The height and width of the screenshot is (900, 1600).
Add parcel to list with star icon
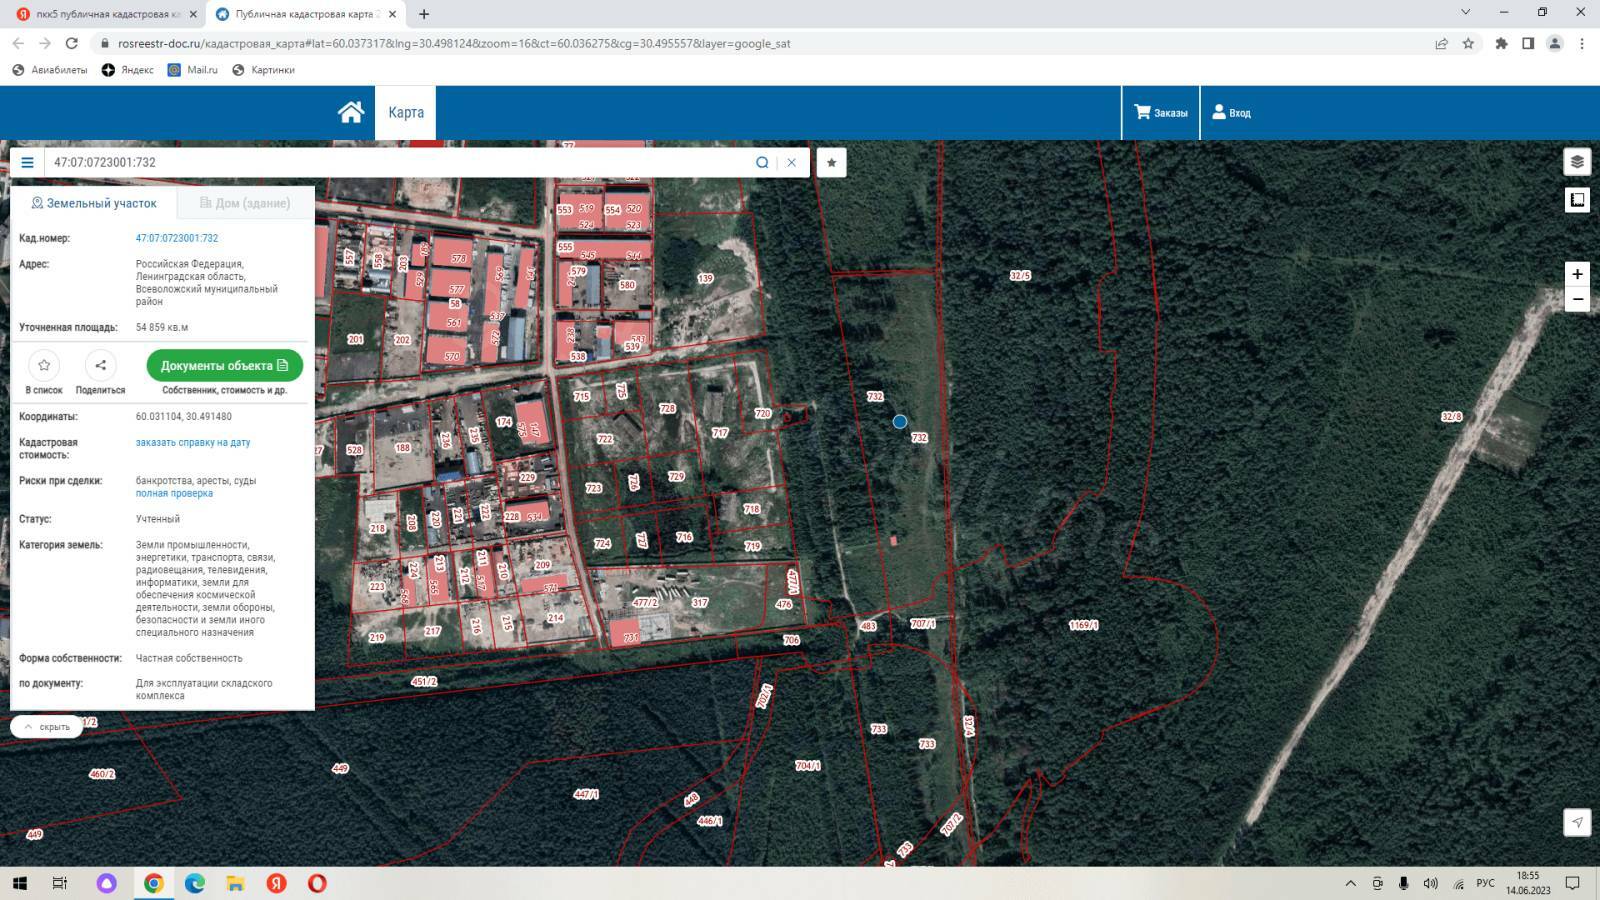pyautogui.click(x=44, y=365)
